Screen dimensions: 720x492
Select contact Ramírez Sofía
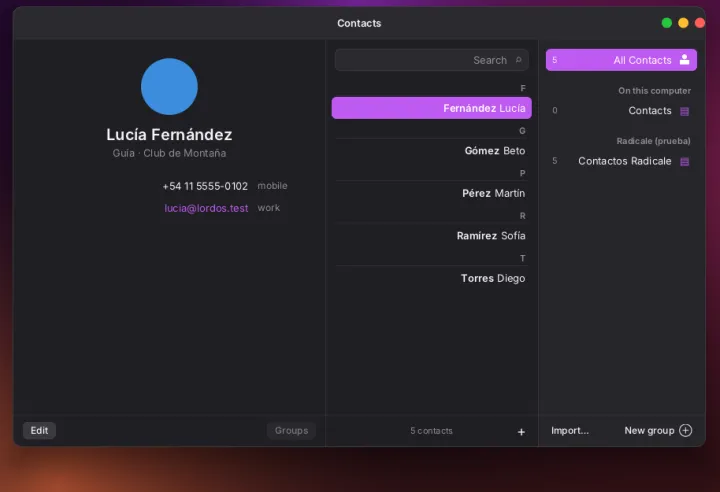tap(432, 236)
